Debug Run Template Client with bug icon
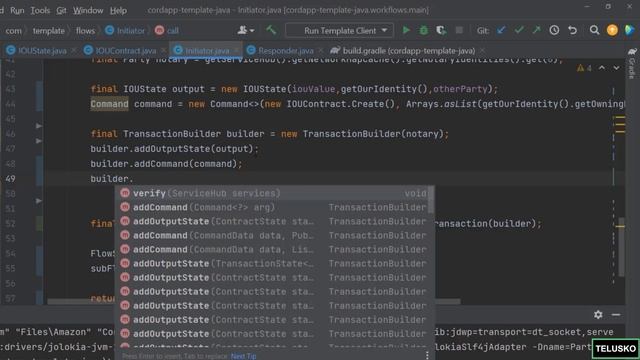The height and width of the screenshot is (360, 640). (x=424, y=30)
